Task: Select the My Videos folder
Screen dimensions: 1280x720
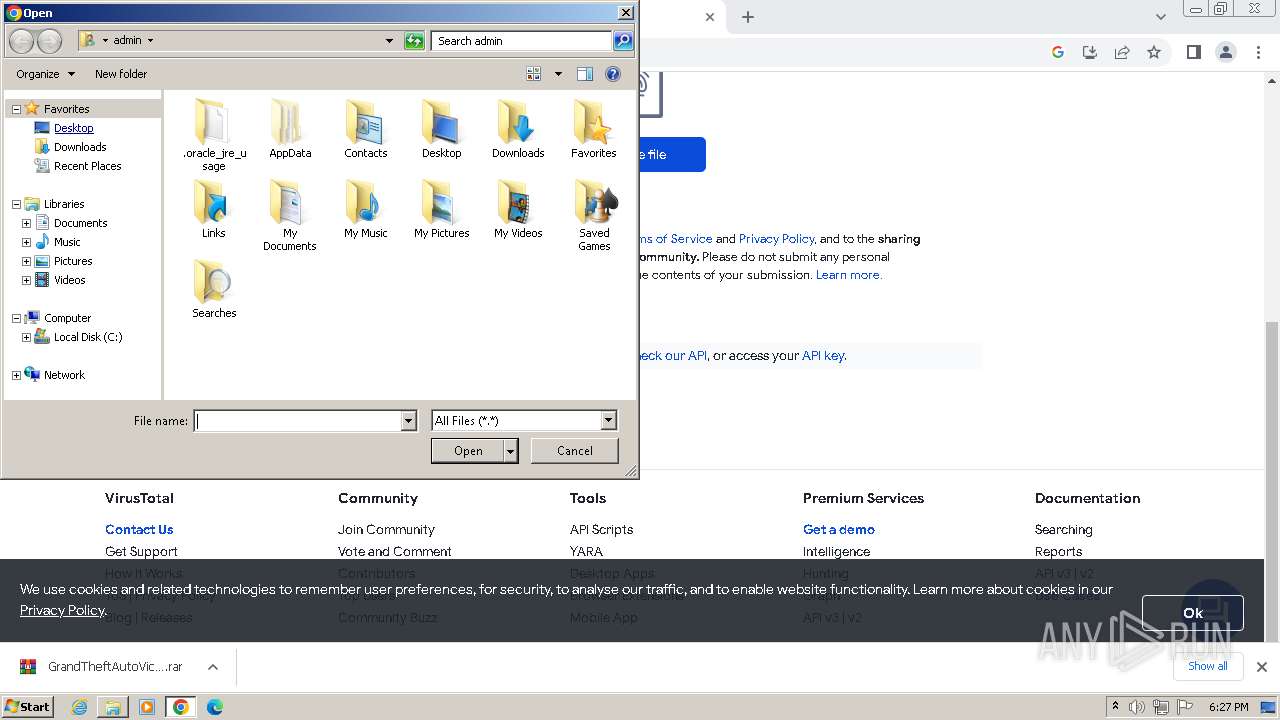Action: 518,208
